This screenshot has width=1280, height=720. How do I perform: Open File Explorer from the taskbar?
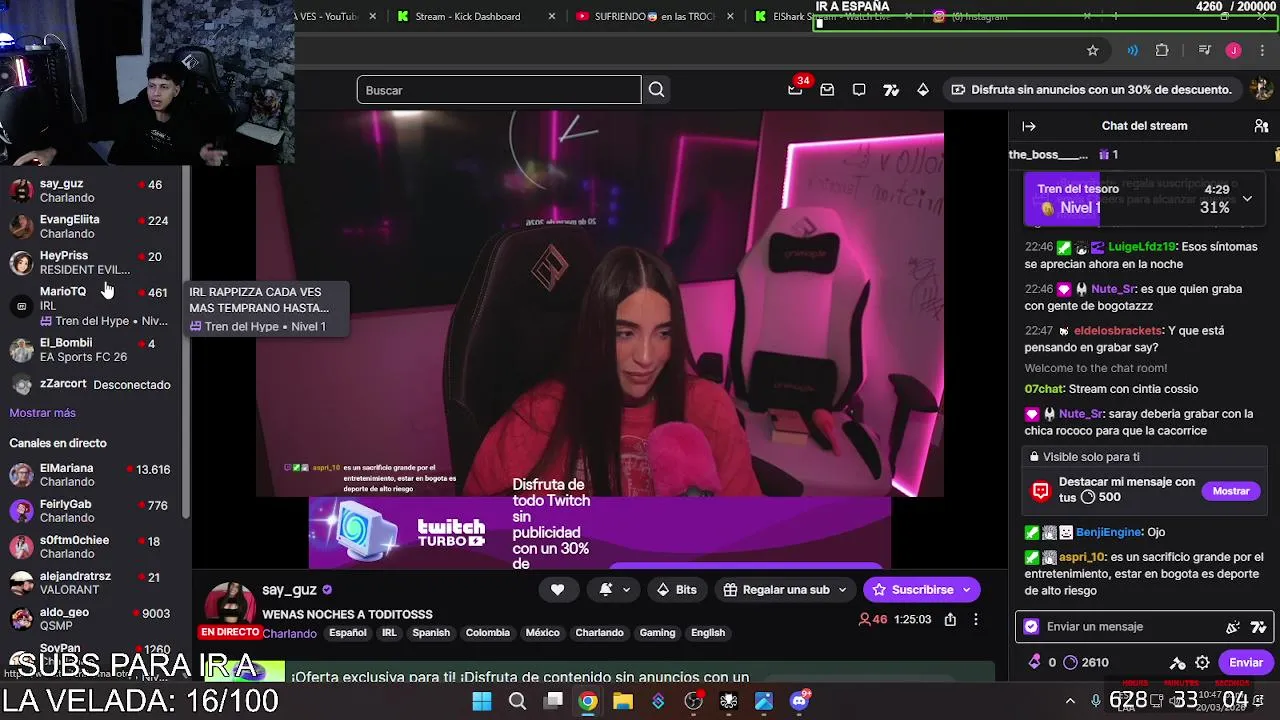point(623,701)
